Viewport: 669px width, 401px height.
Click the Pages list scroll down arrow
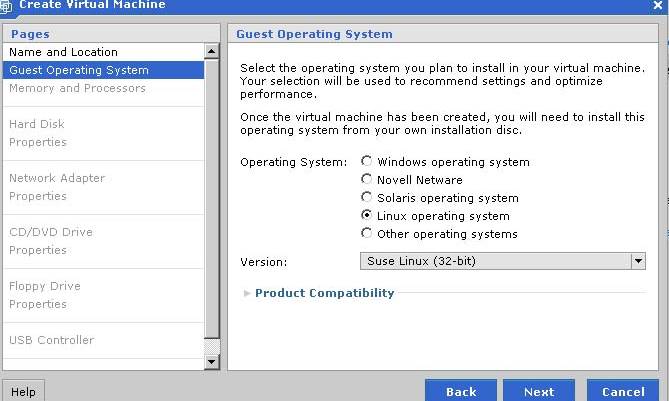(211, 361)
